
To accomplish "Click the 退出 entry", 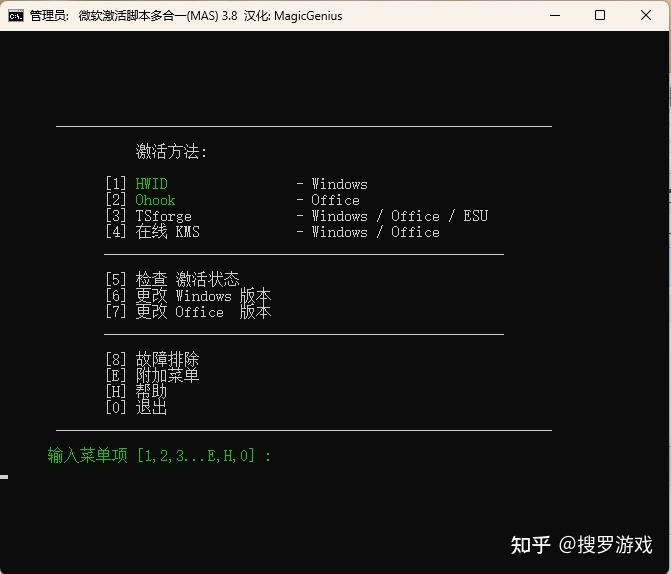I will 136,407.
